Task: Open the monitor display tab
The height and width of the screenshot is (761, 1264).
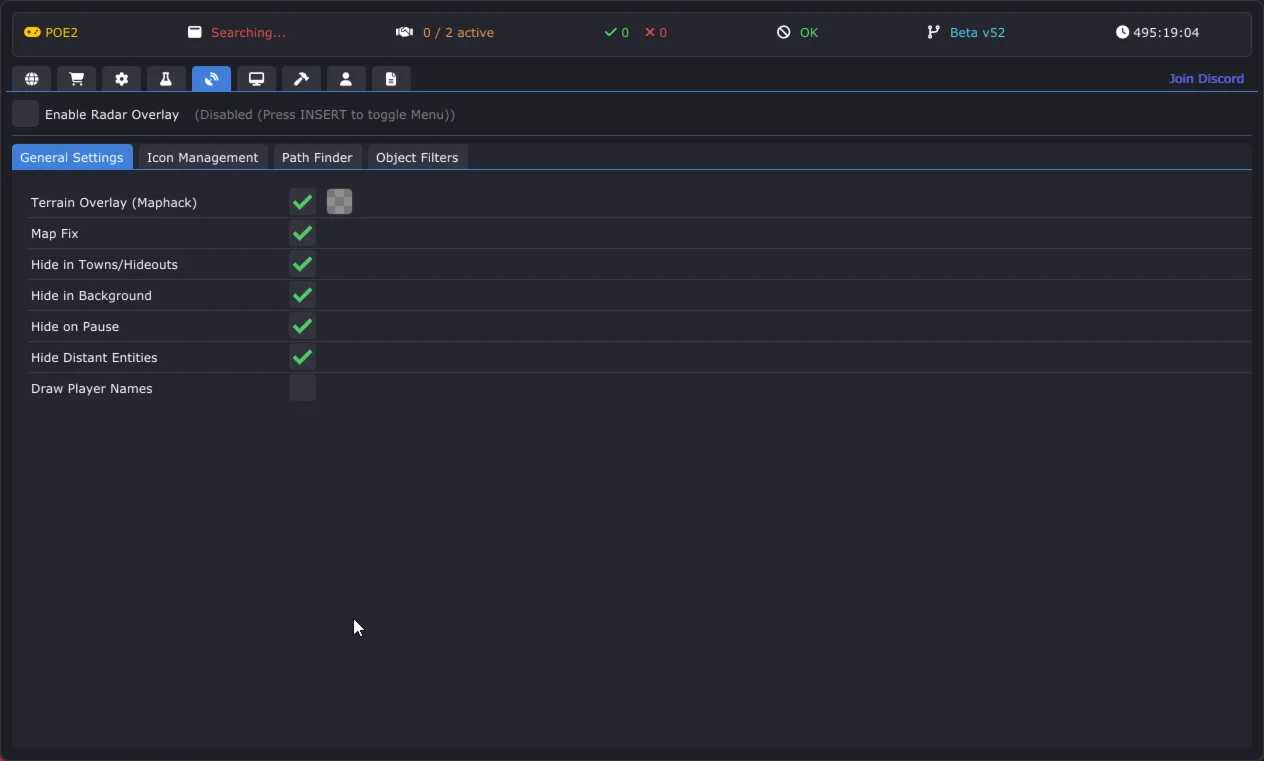Action: pos(256,79)
